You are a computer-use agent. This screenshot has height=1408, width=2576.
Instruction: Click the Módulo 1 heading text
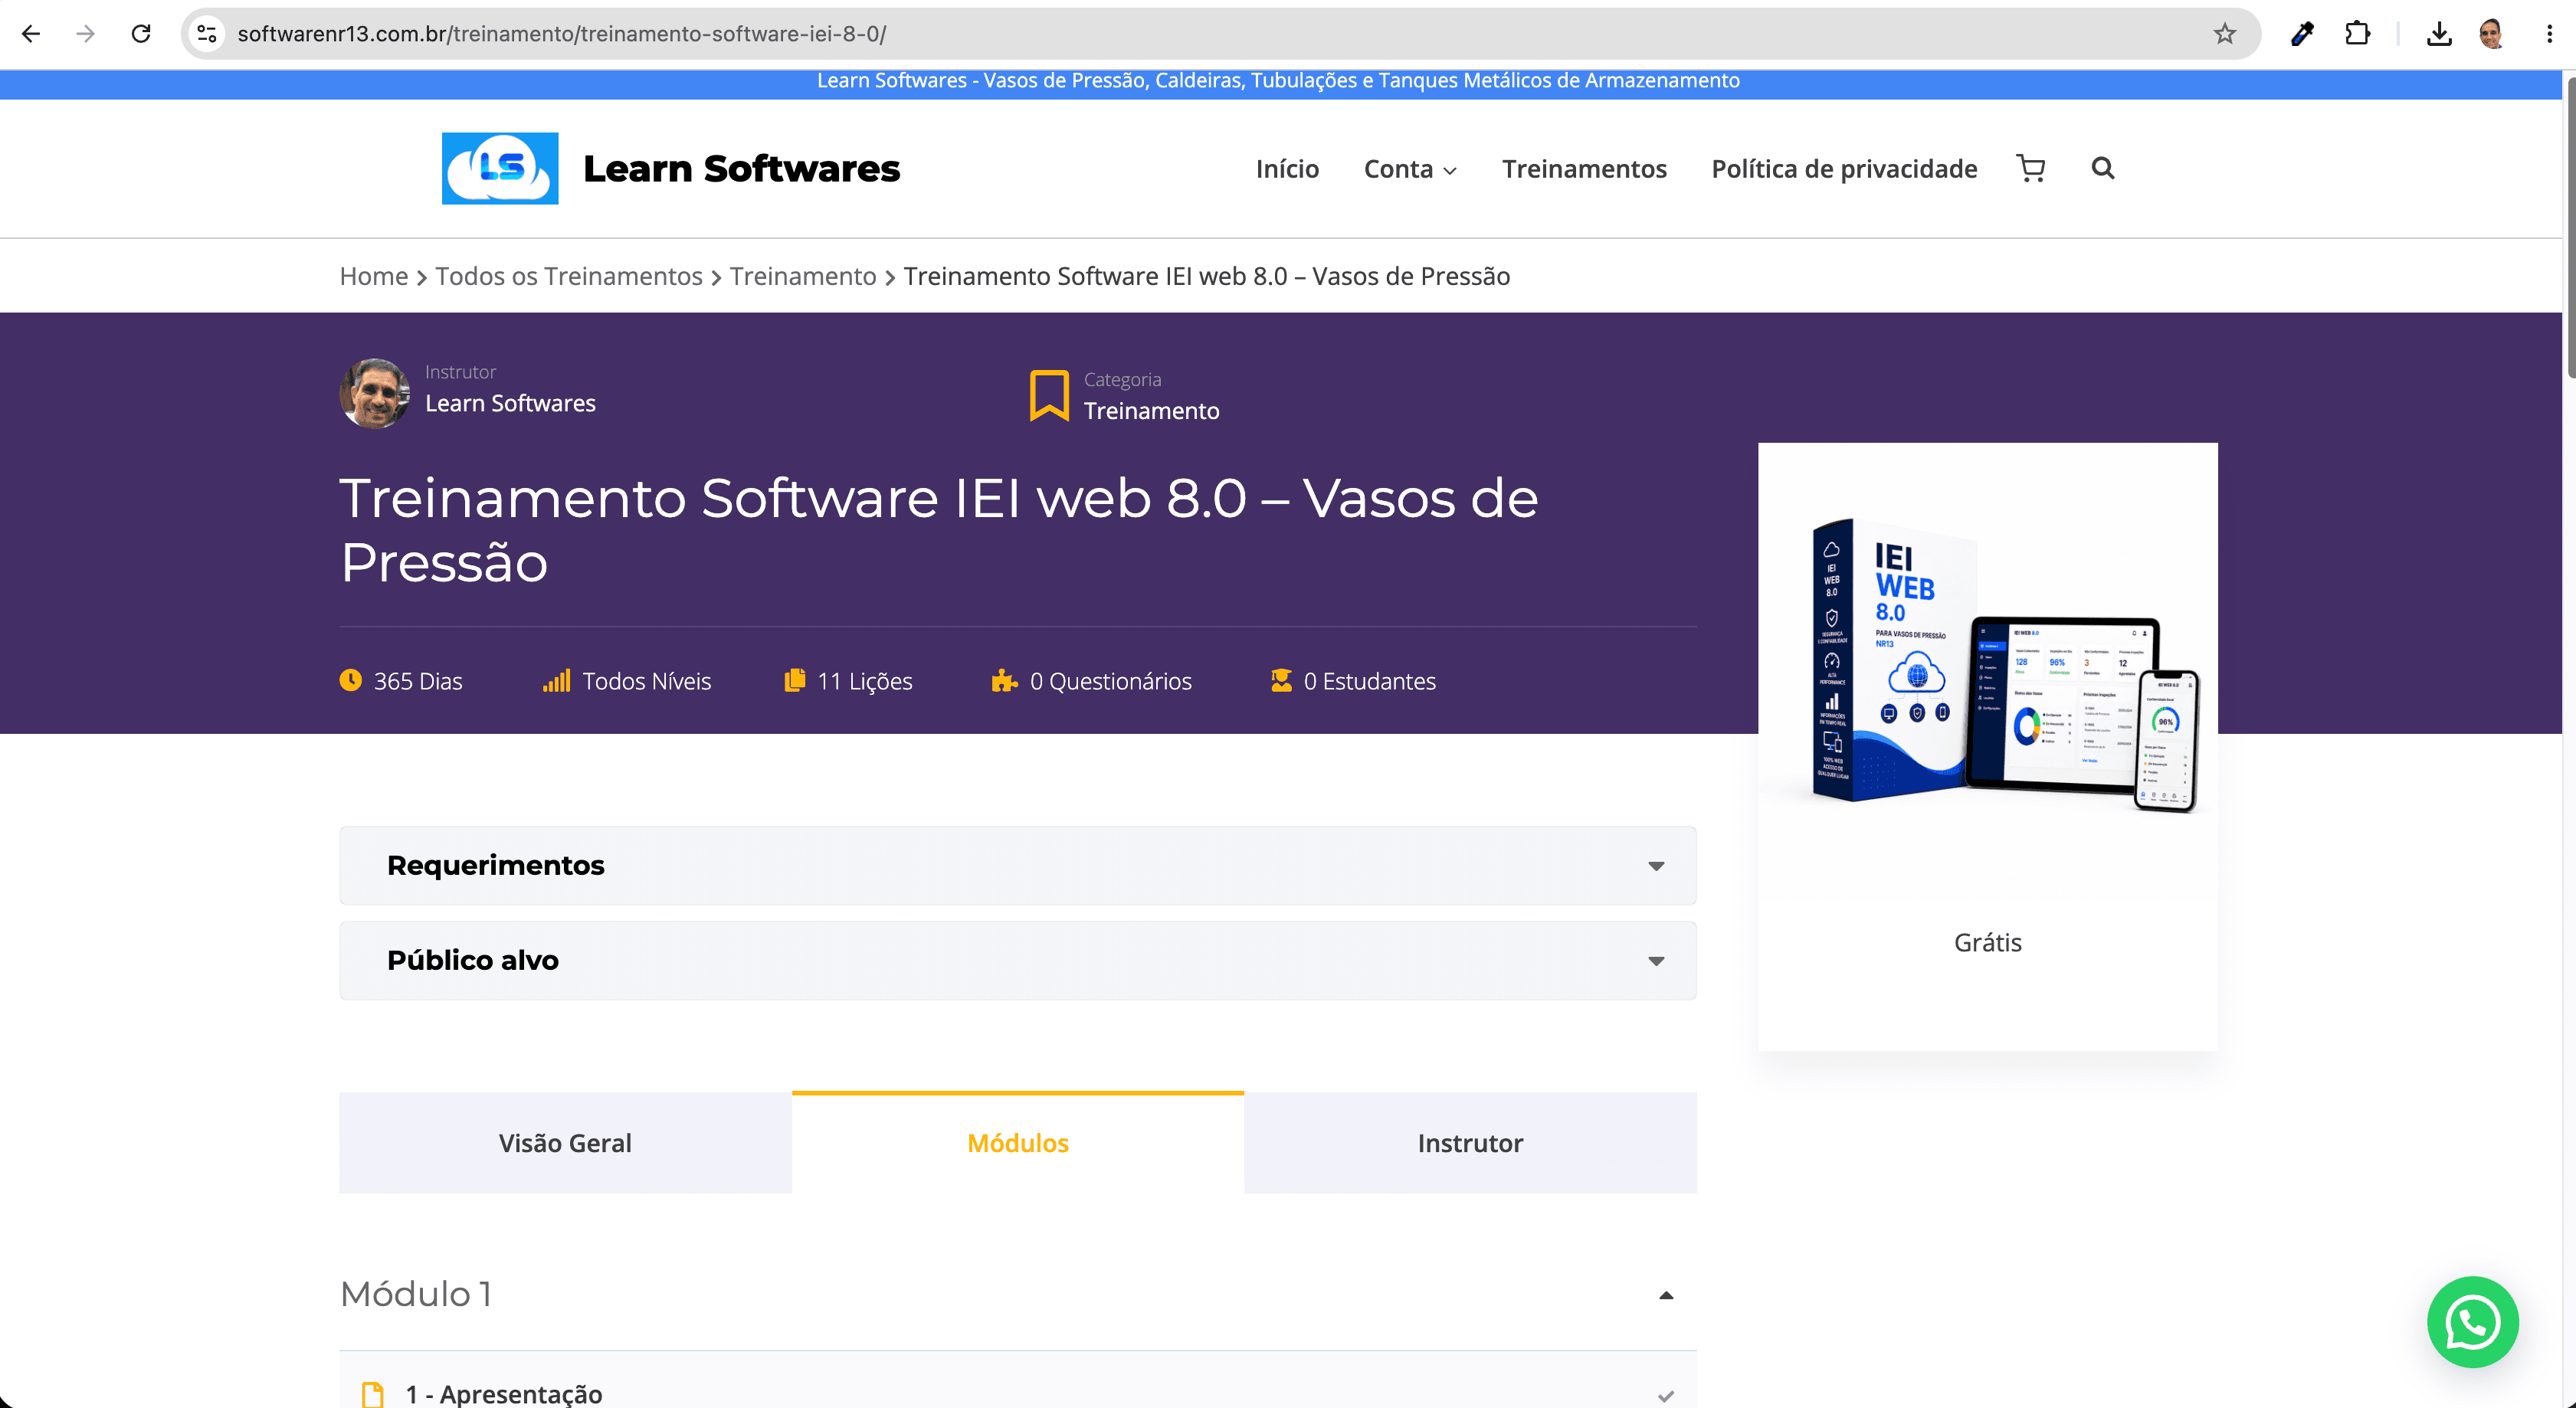pos(415,1294)
